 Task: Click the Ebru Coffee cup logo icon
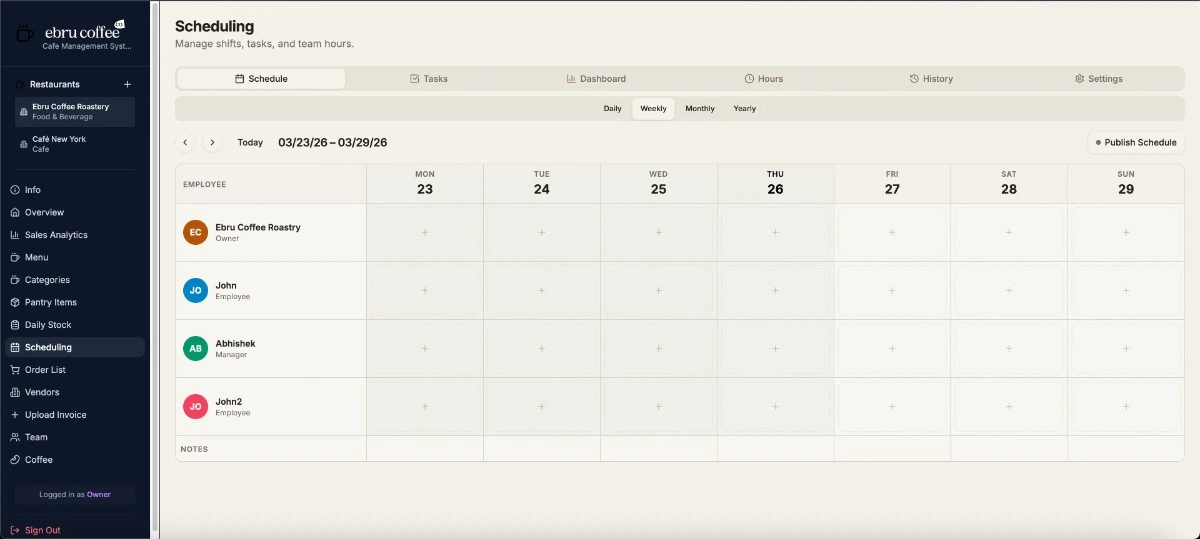(x=25, y=34)
